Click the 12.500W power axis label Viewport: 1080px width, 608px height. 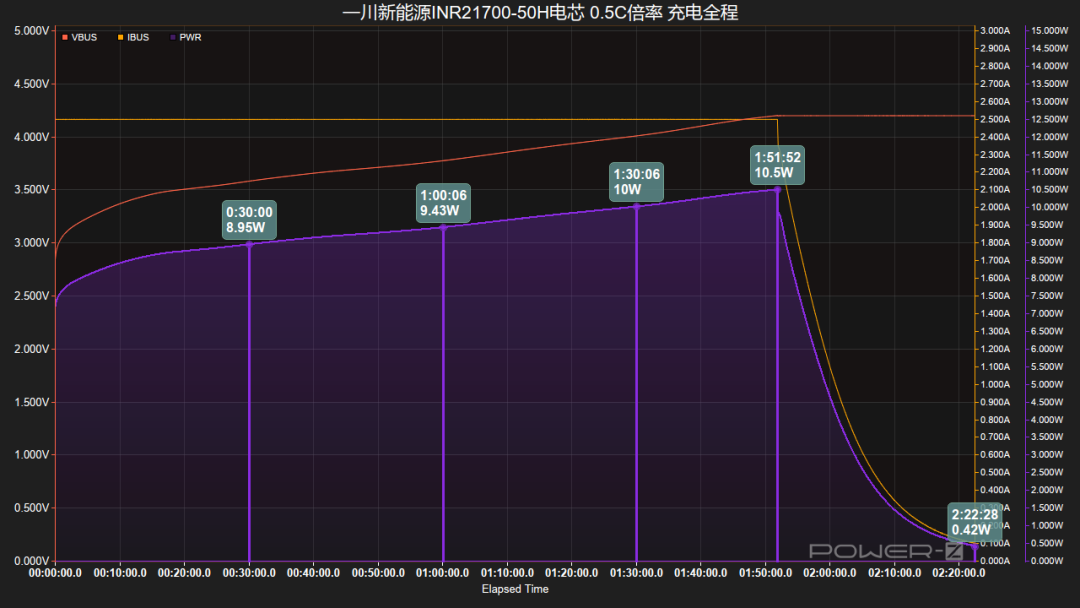point(1050,119)
